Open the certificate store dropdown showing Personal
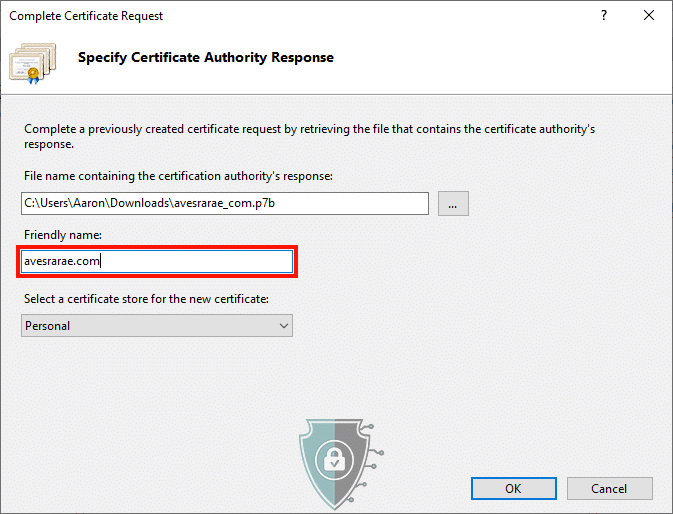The image size is (673, 514). coord(156,325)
